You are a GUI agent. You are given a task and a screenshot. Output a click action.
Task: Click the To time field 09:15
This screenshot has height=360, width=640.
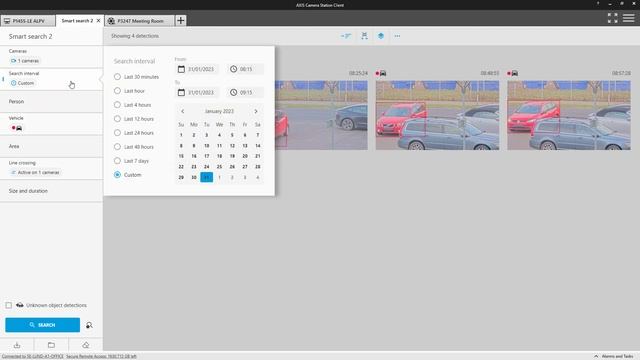(x=245, y=92)
